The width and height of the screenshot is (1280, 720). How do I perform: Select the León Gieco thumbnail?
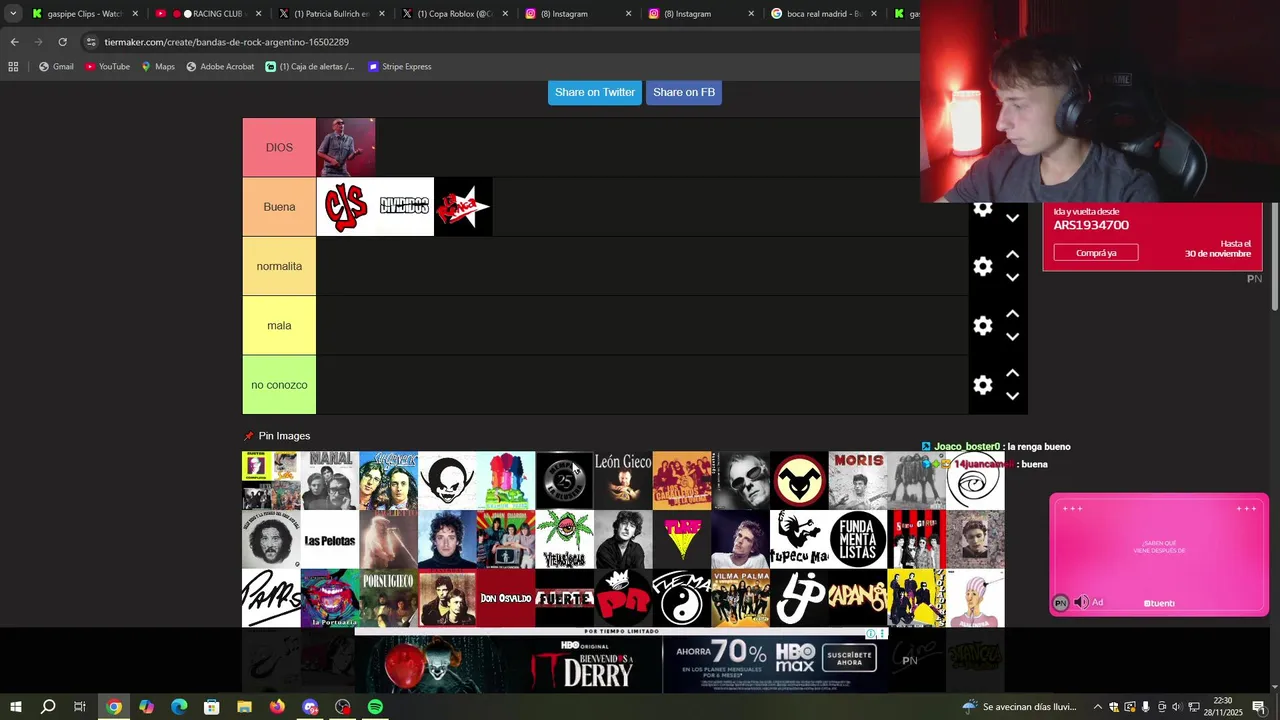(623, 480)
